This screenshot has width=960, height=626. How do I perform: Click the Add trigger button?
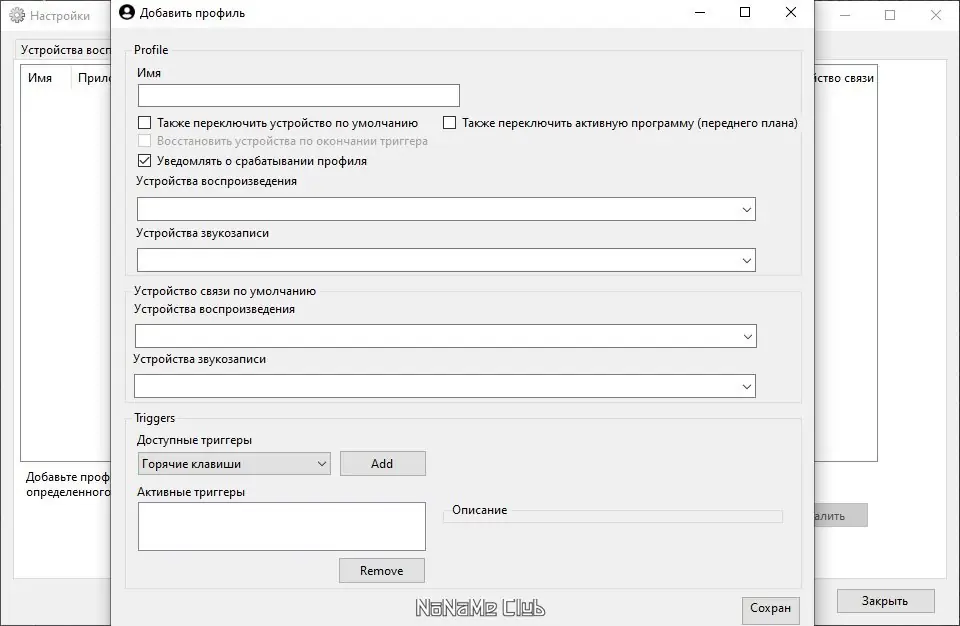click(x=382, y=464)
